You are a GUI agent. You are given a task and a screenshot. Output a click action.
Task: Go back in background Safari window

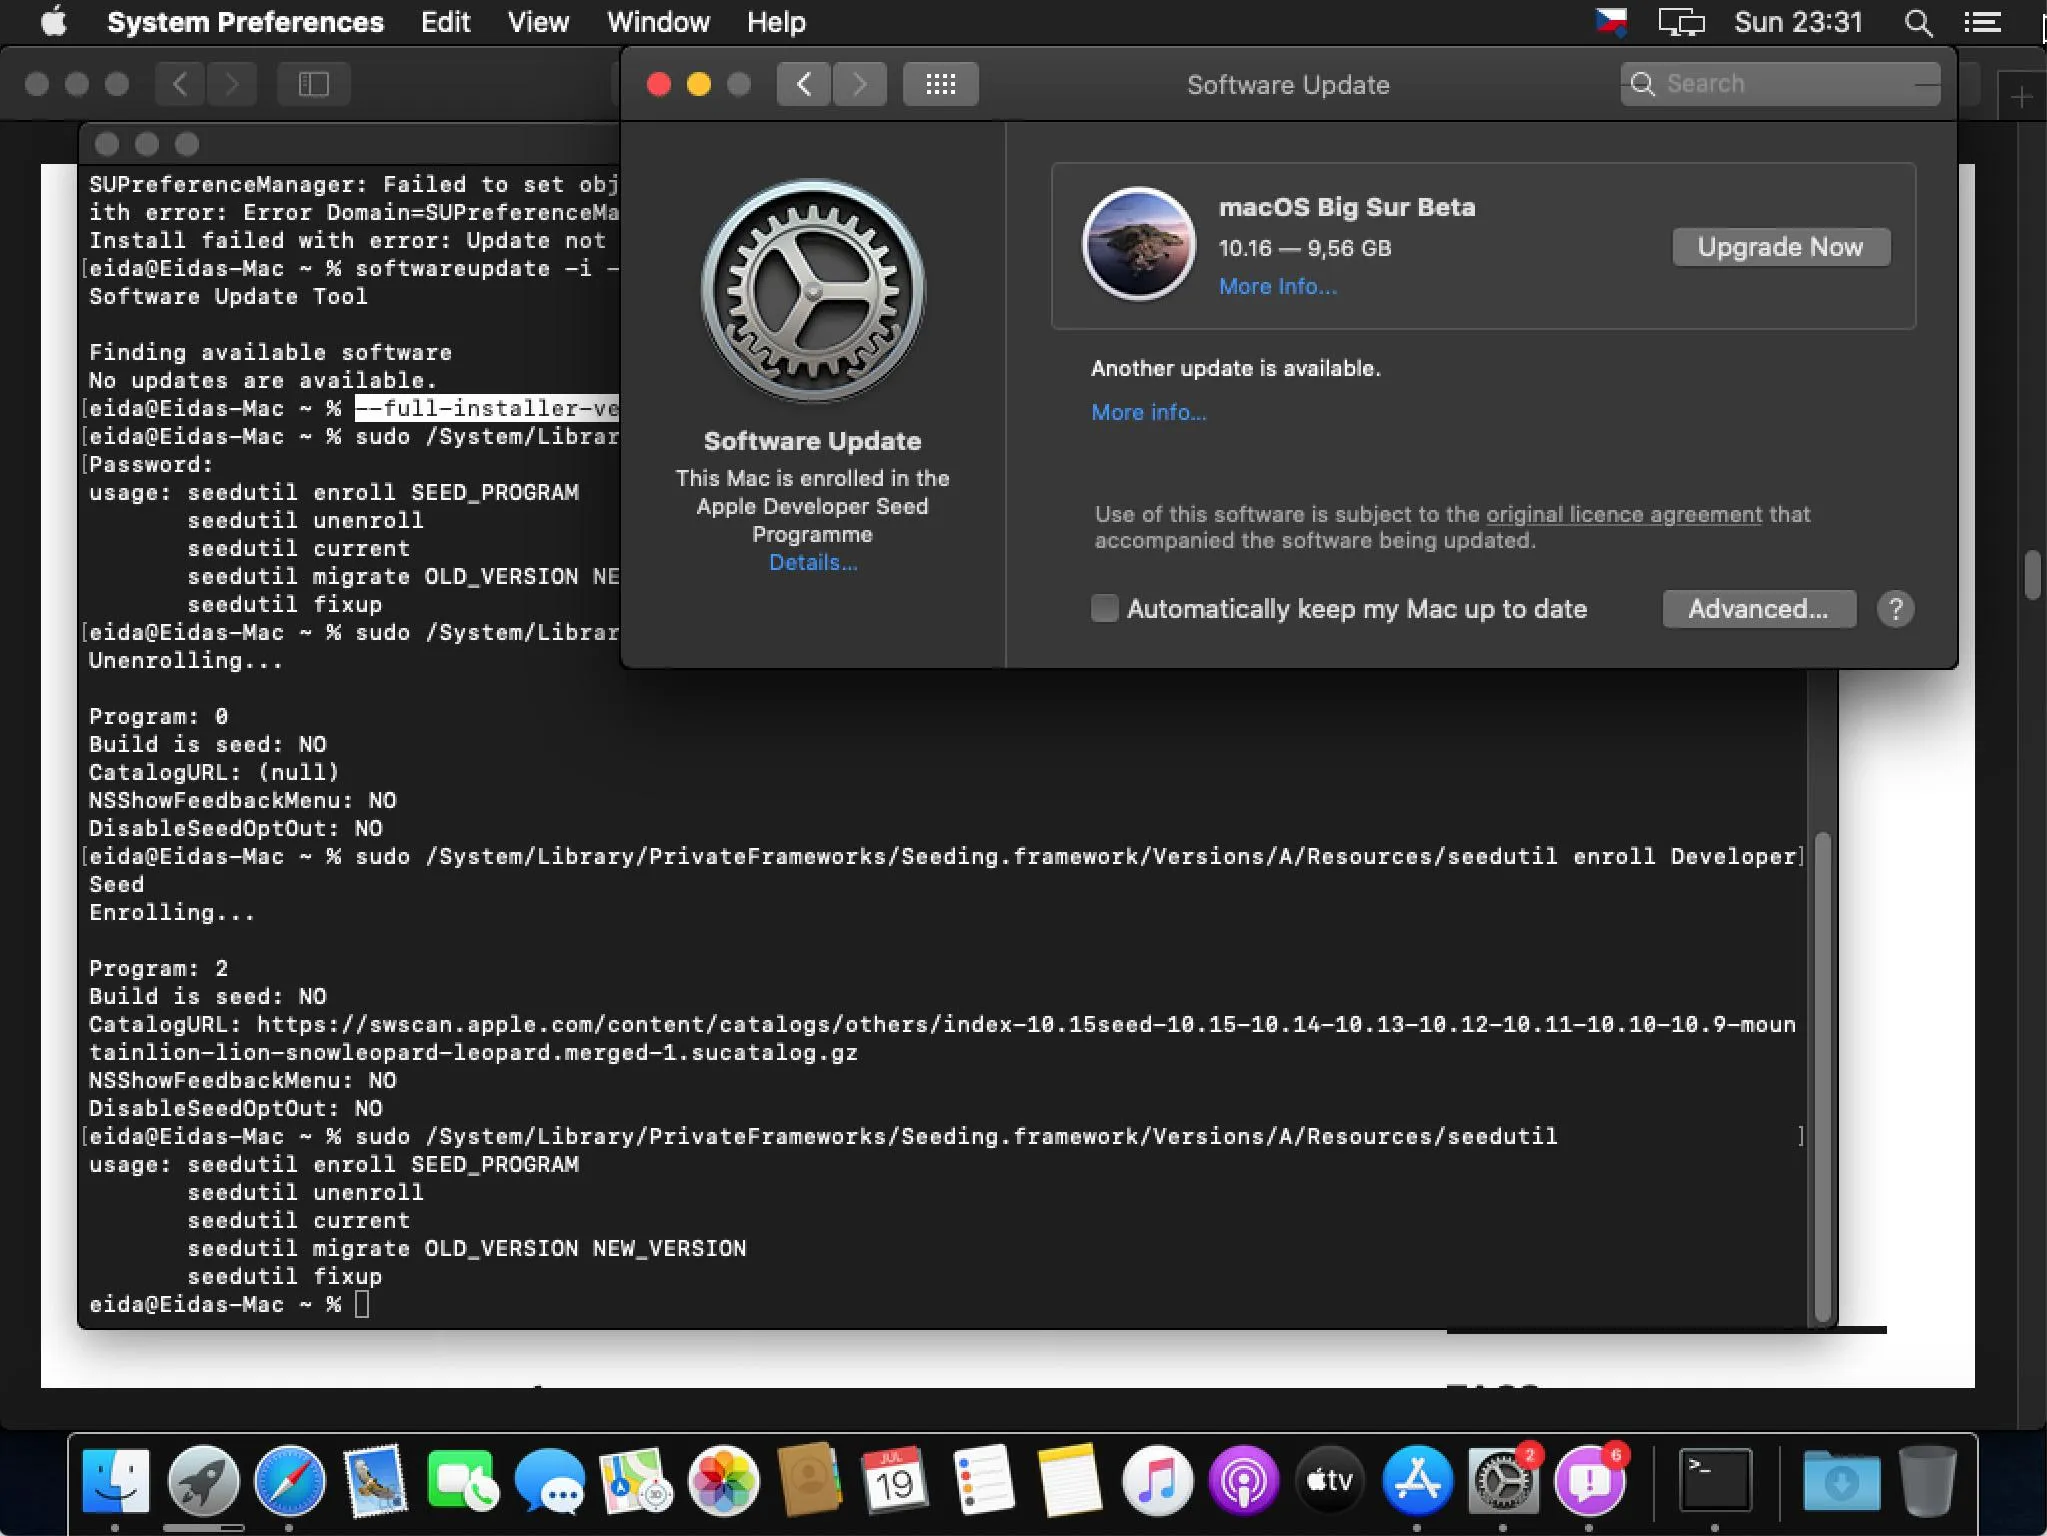point(180,84)
